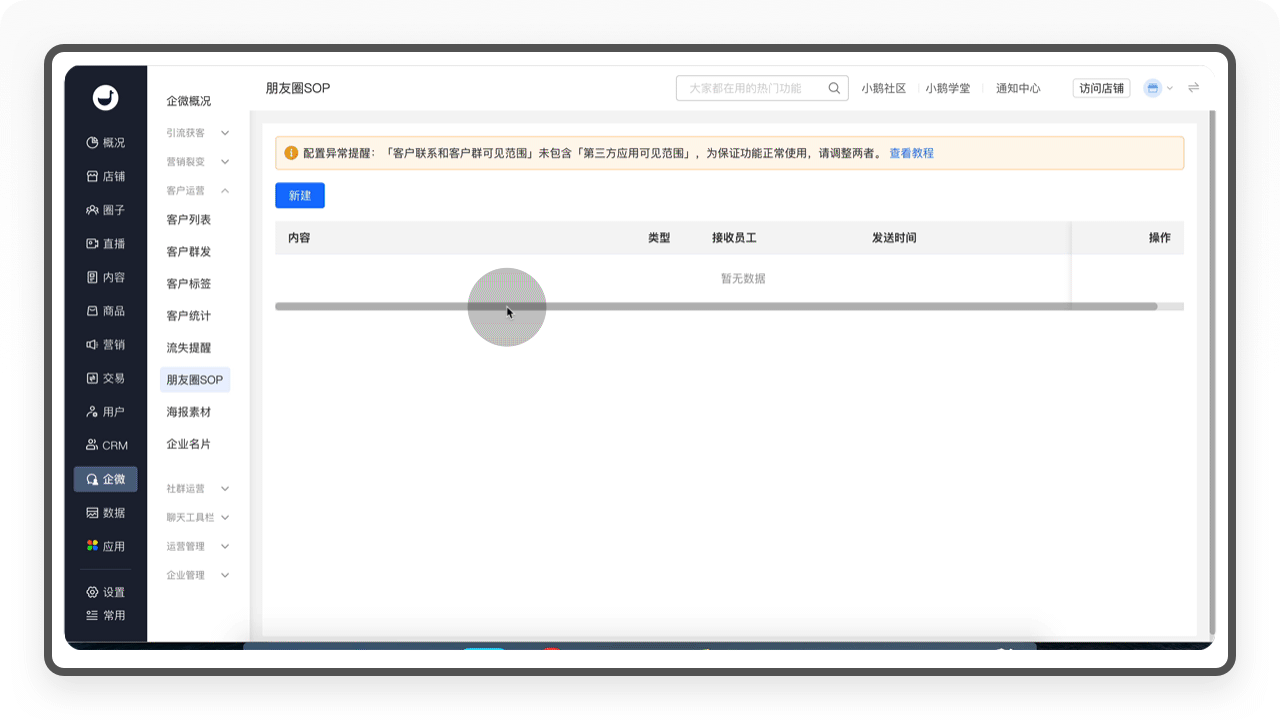The height and width of the screenshot is (720, 1280).
Task: Select the highlighted 朋友圈SOP submenu item
Action: coord(195,380)
